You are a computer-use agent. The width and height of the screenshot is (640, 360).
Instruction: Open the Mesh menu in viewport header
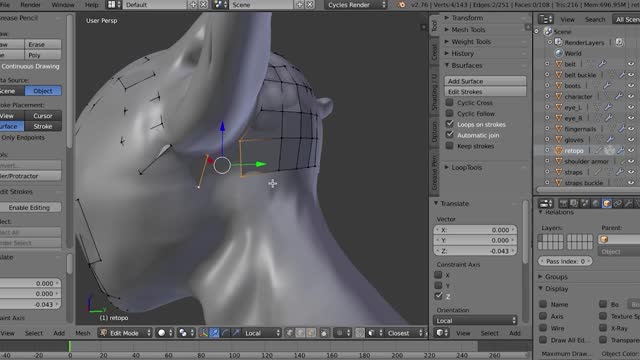coord(83,333)
